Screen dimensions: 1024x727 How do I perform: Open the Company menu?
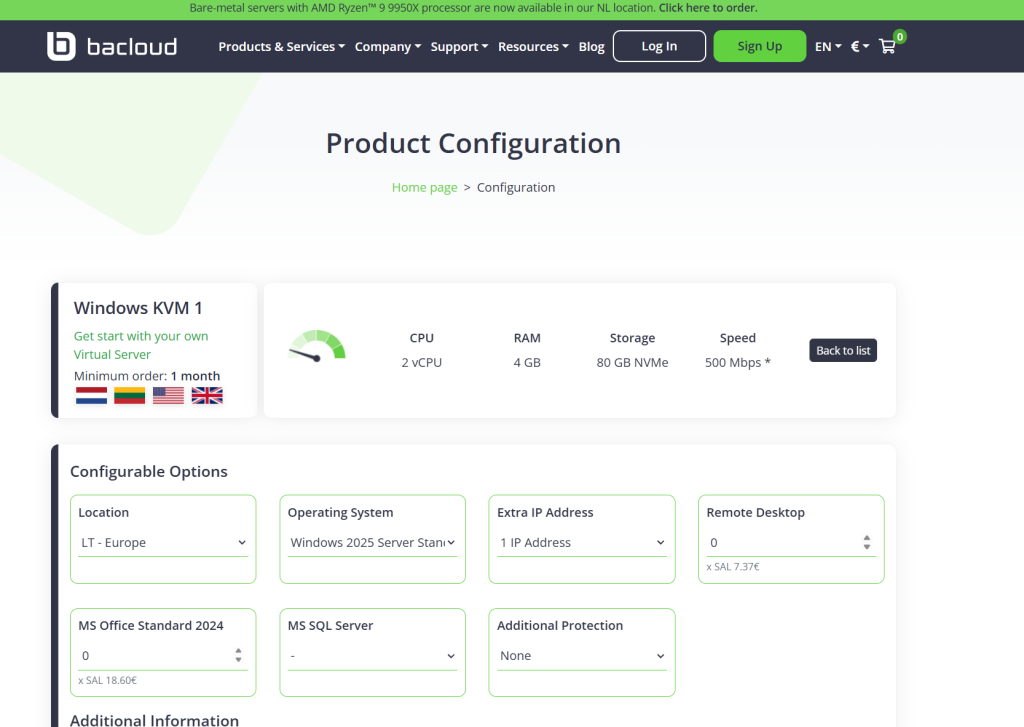pyautogui.click(x=388, y=46)
